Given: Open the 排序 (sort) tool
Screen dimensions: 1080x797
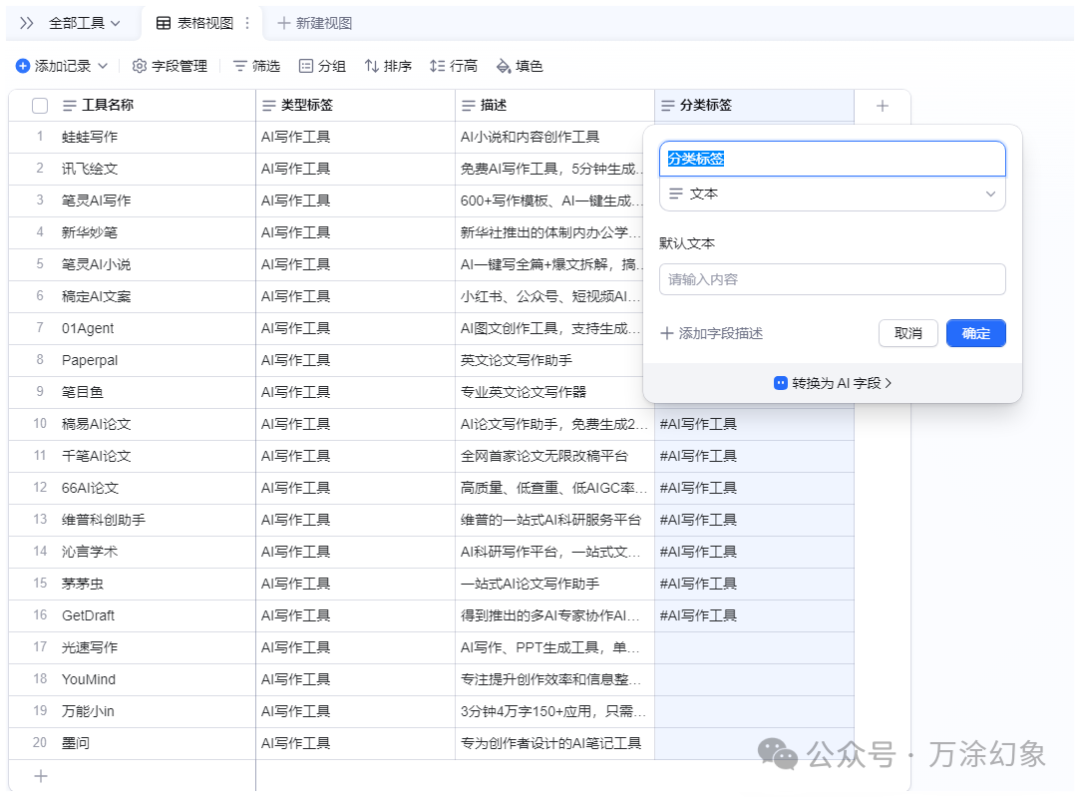Looking at the screenshot, I should (x=388, y=66).
